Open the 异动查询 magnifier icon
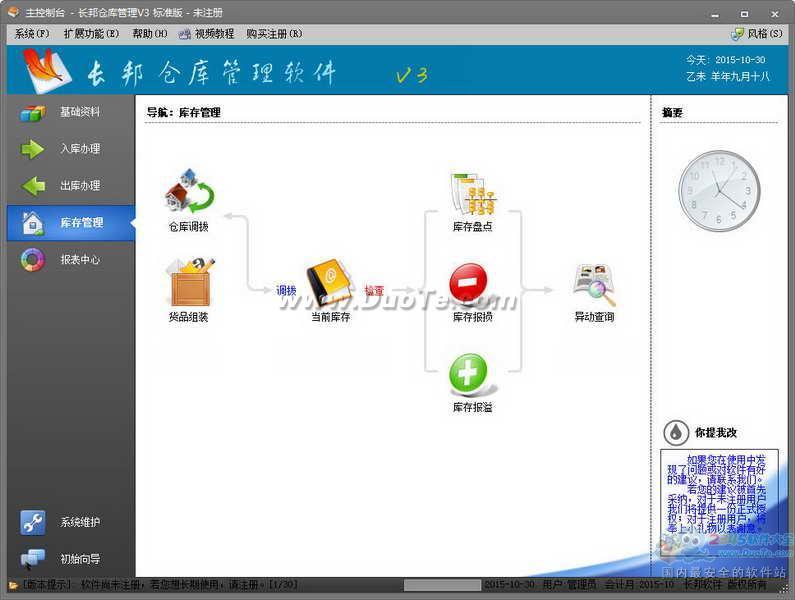Screen dimensions: 795x600 click(x=594, y=285)
